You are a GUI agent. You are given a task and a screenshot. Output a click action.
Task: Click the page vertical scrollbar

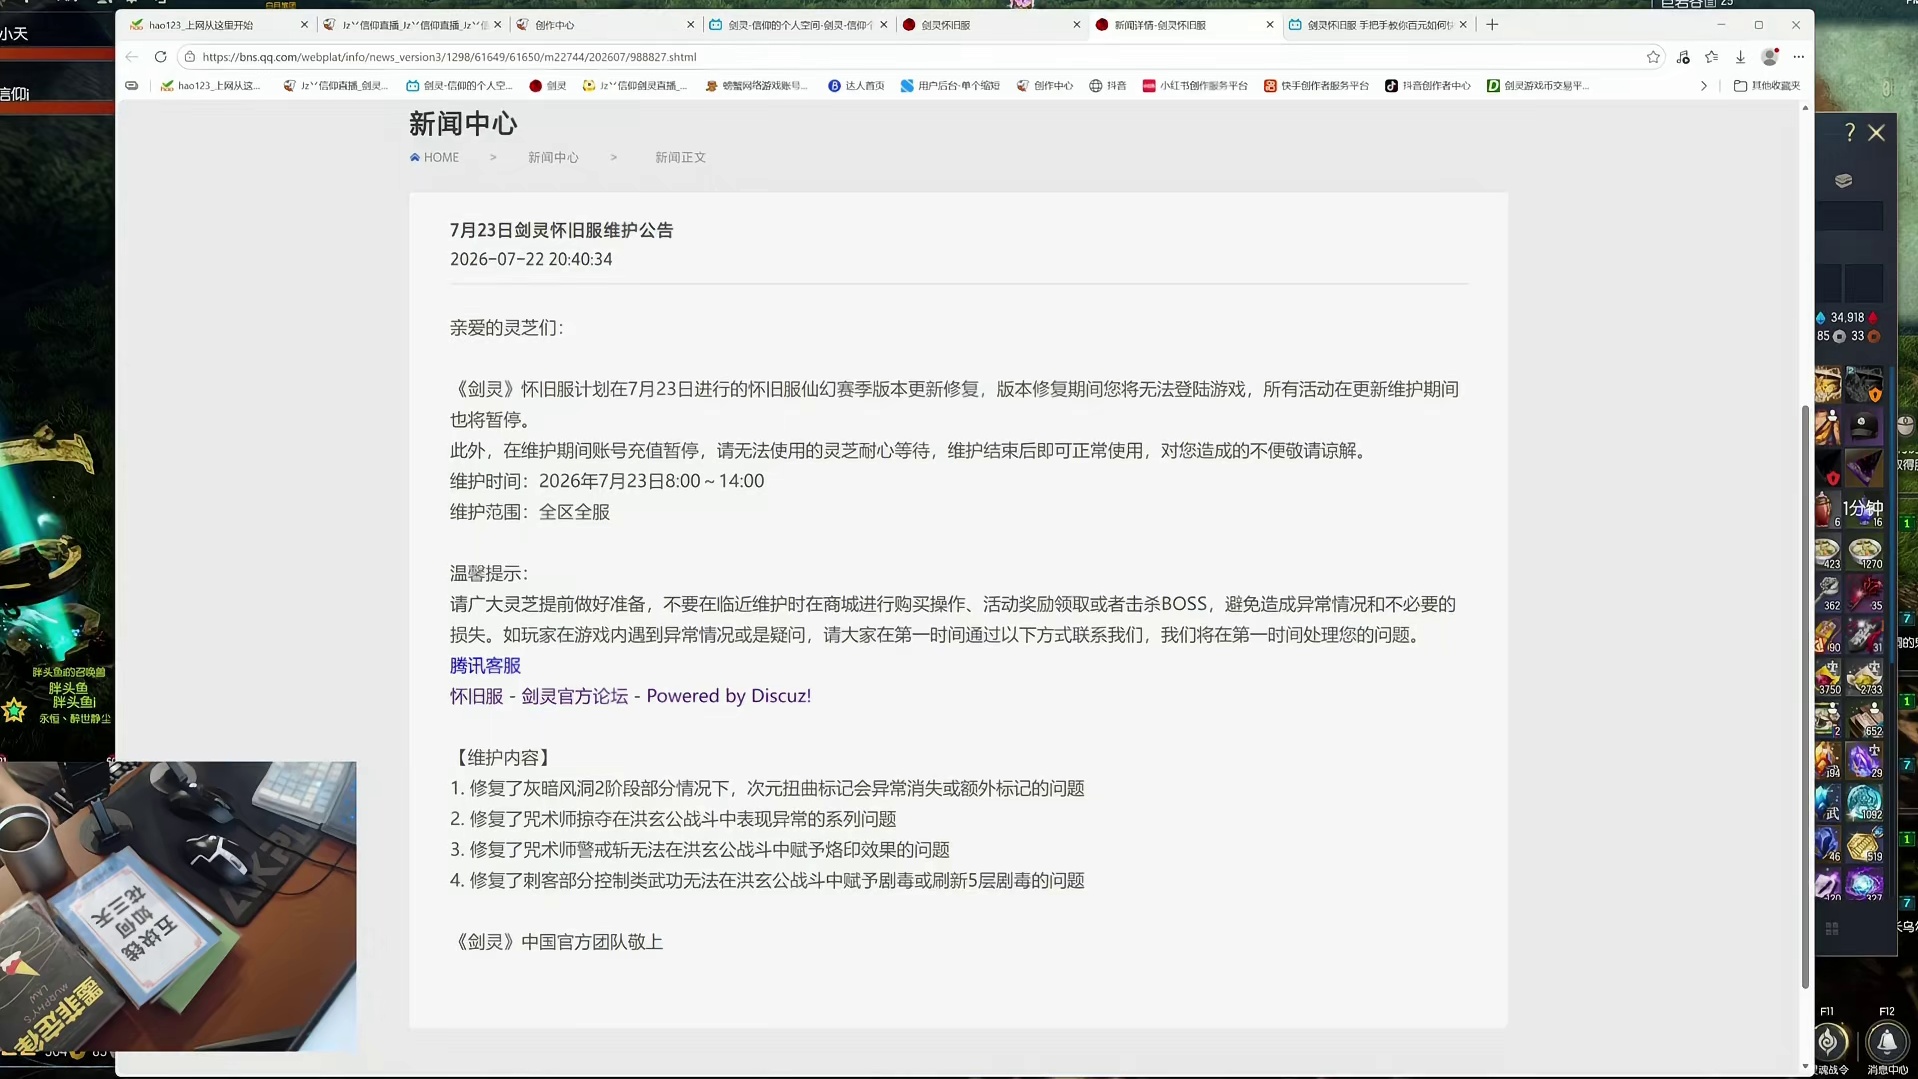(1805, 696)
